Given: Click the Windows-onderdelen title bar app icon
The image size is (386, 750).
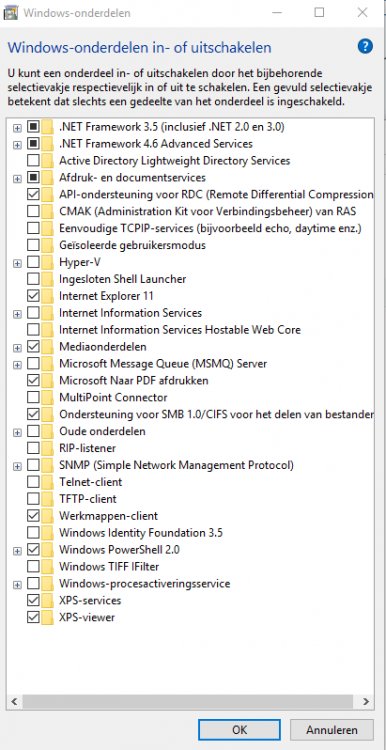Looking at the screenshot, I should 10,13.
